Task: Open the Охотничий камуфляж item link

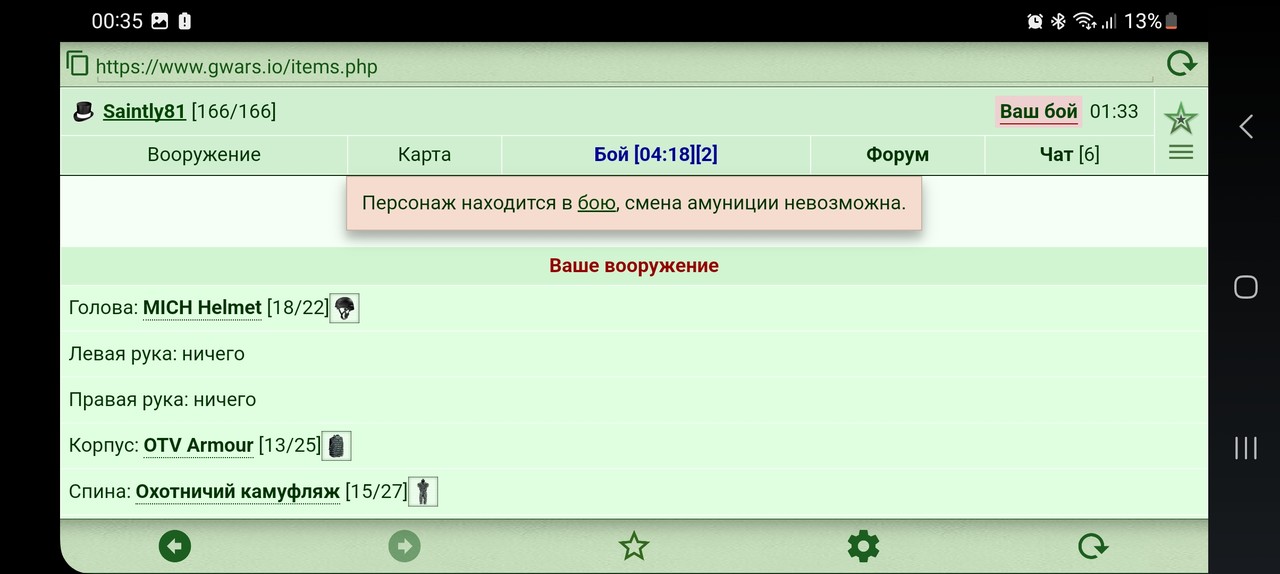Action: 238,491
